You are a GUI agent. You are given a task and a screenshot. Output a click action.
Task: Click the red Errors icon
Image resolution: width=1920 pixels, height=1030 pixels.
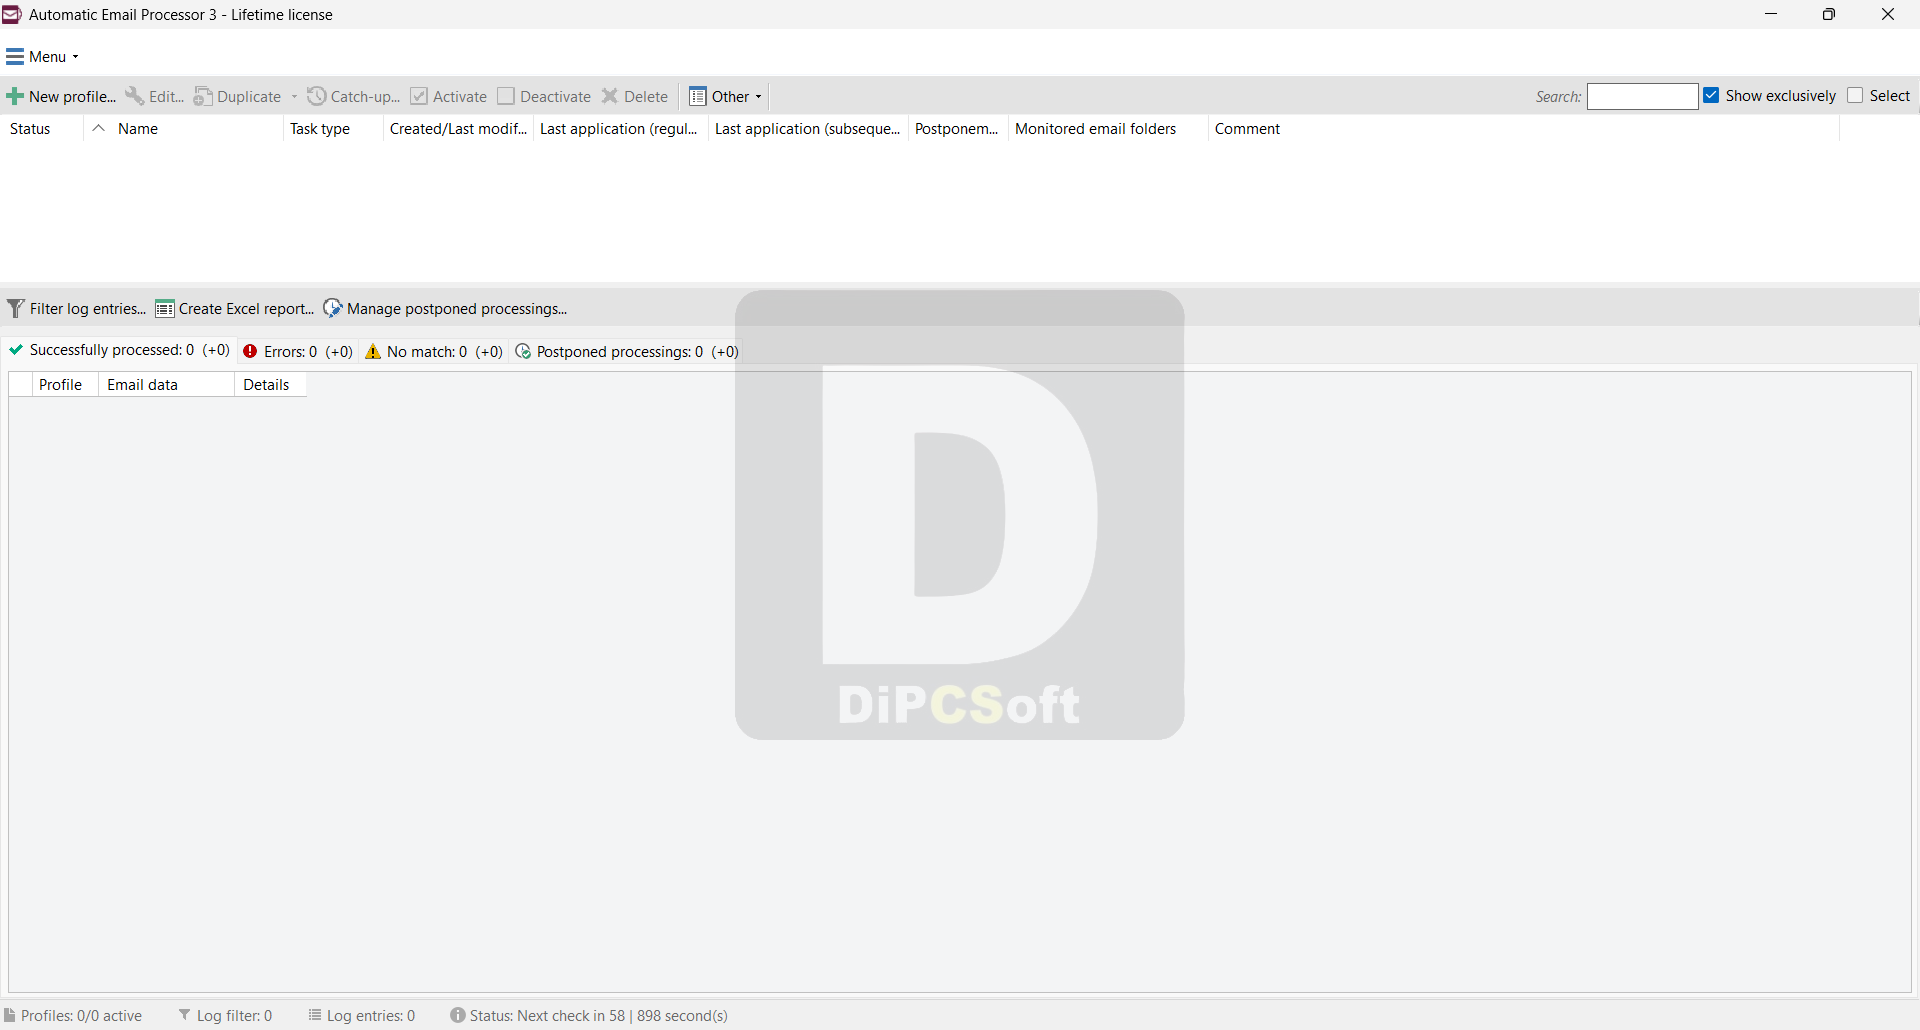(250, 351)
